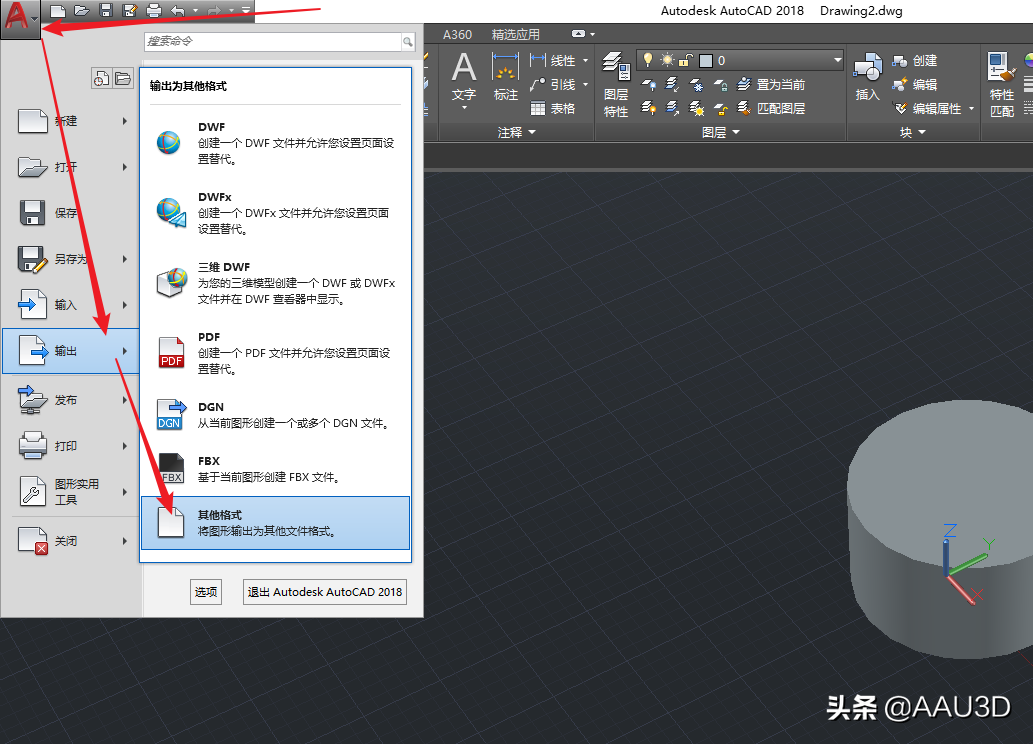1033x744 pixels.
Task: Click the thaw all layers sun icon
Action: [696, 108]
